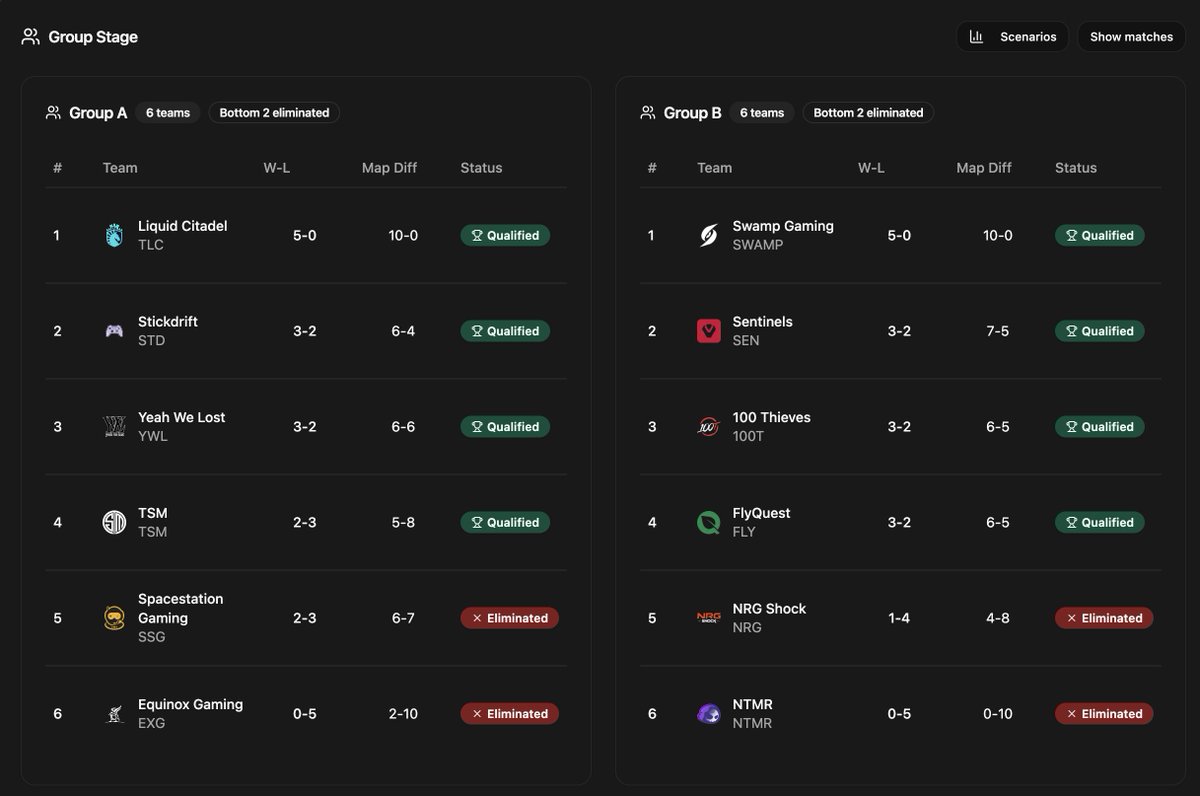The image size is (1200, 796).
Task: Click the SWAMP team abbreviation
Action: (x=758, y=245)
